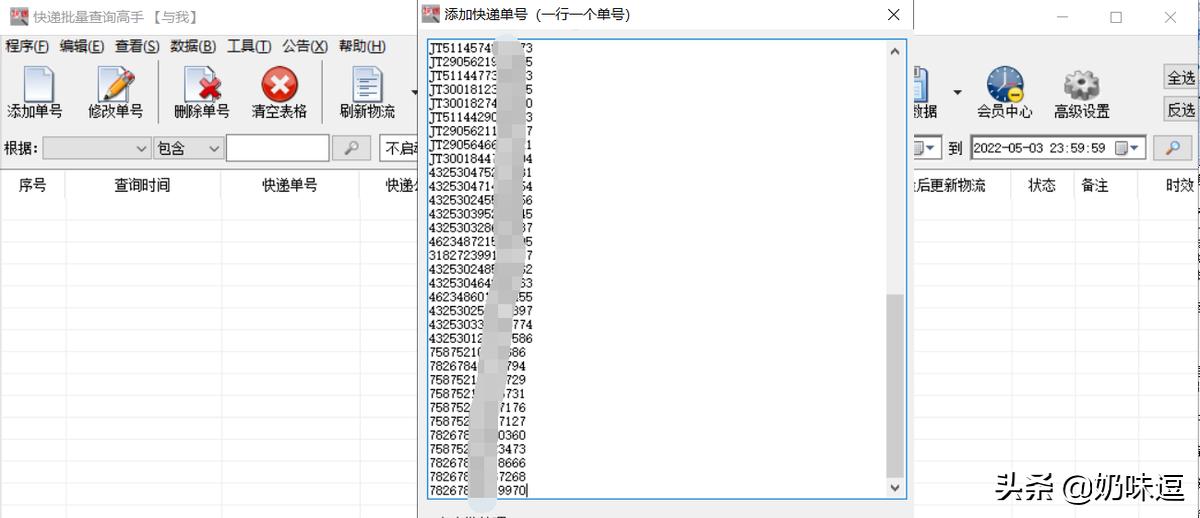Open the 程序(F) menu
The width and height of the screenshot is (1200, 518).
27,46
